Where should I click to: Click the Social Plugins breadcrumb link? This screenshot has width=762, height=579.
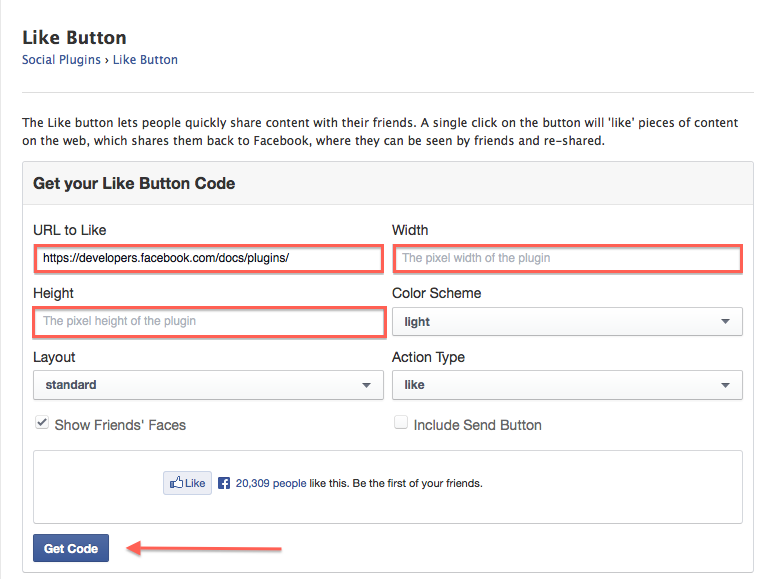tap(62, 60)
